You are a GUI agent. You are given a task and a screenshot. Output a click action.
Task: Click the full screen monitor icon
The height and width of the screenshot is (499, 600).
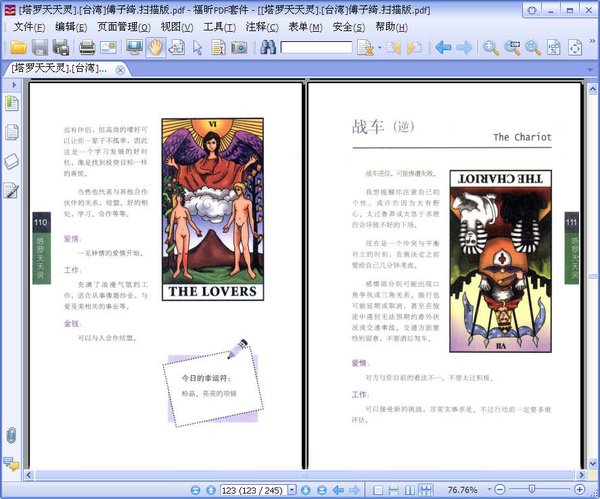coord(134,47)
